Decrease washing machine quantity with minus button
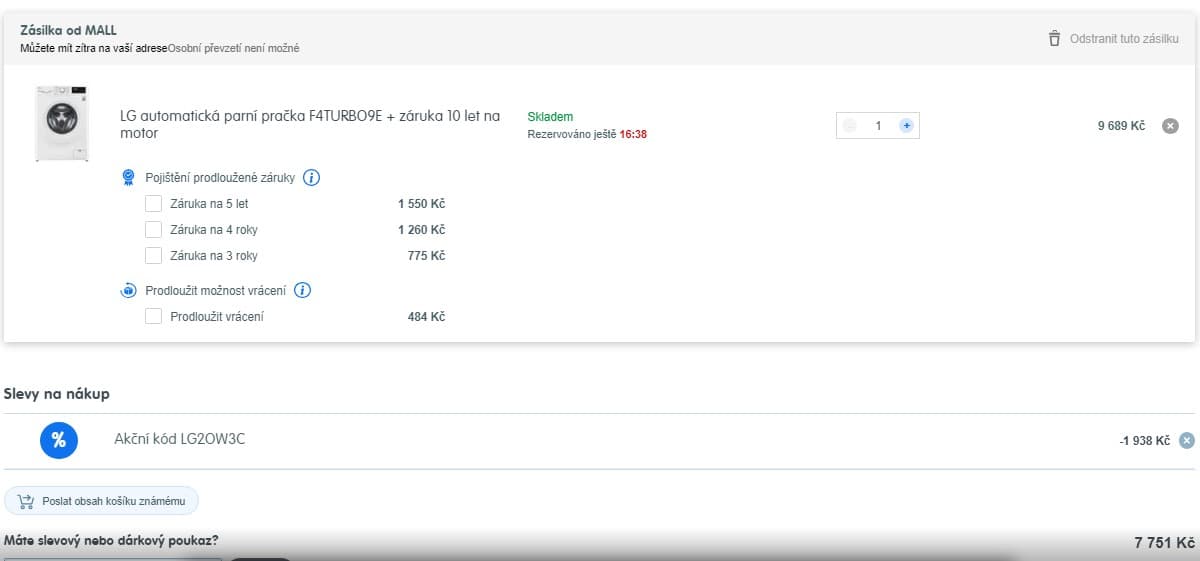Screen dimensions: 1200x561 tap(850, 126)
